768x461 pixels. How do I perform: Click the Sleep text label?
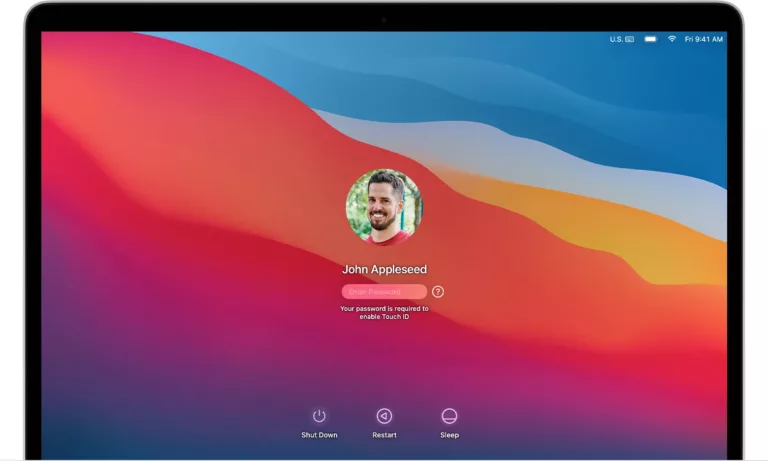click(x=449, y=435)
